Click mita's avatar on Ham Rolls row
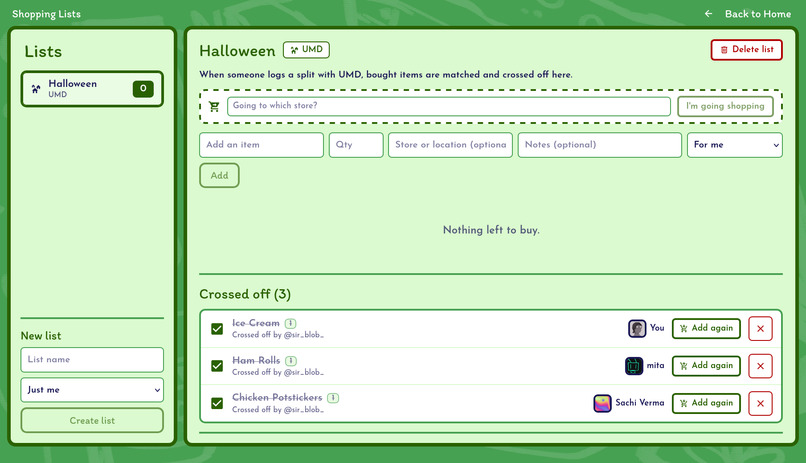Image resolution: width=806 pixels, height=463 pixels. click(x=634, y=366)
